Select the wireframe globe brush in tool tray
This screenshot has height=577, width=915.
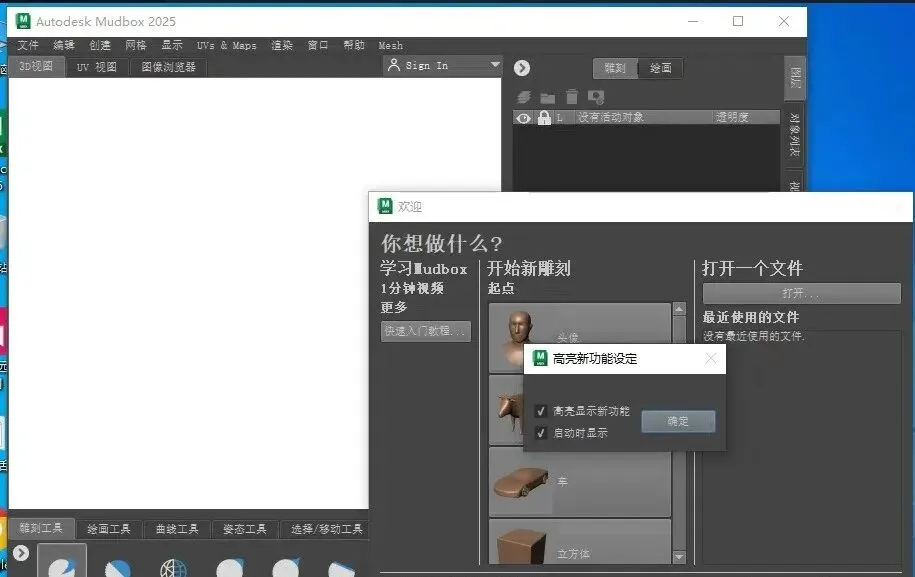tap(173, 567)
